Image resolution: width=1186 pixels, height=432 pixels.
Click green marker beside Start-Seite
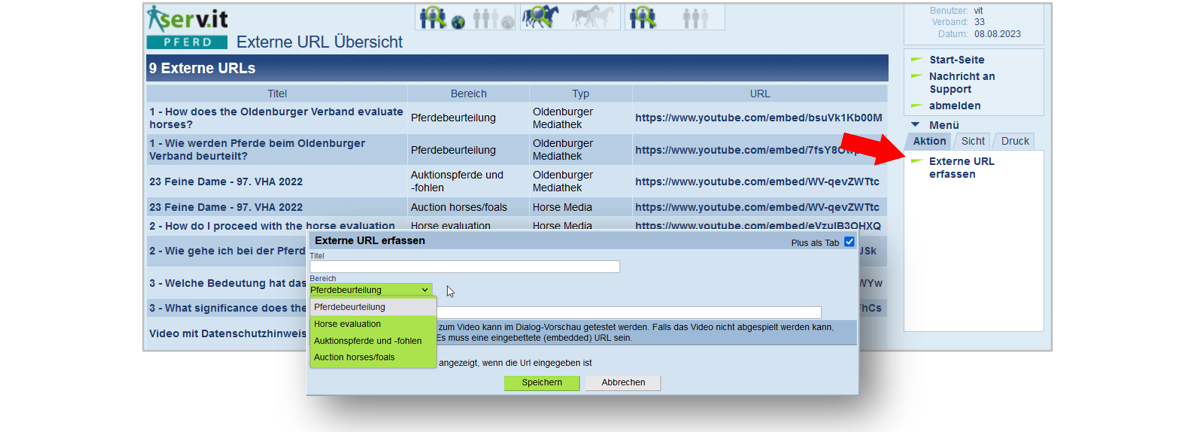click(x=916, y=59)
